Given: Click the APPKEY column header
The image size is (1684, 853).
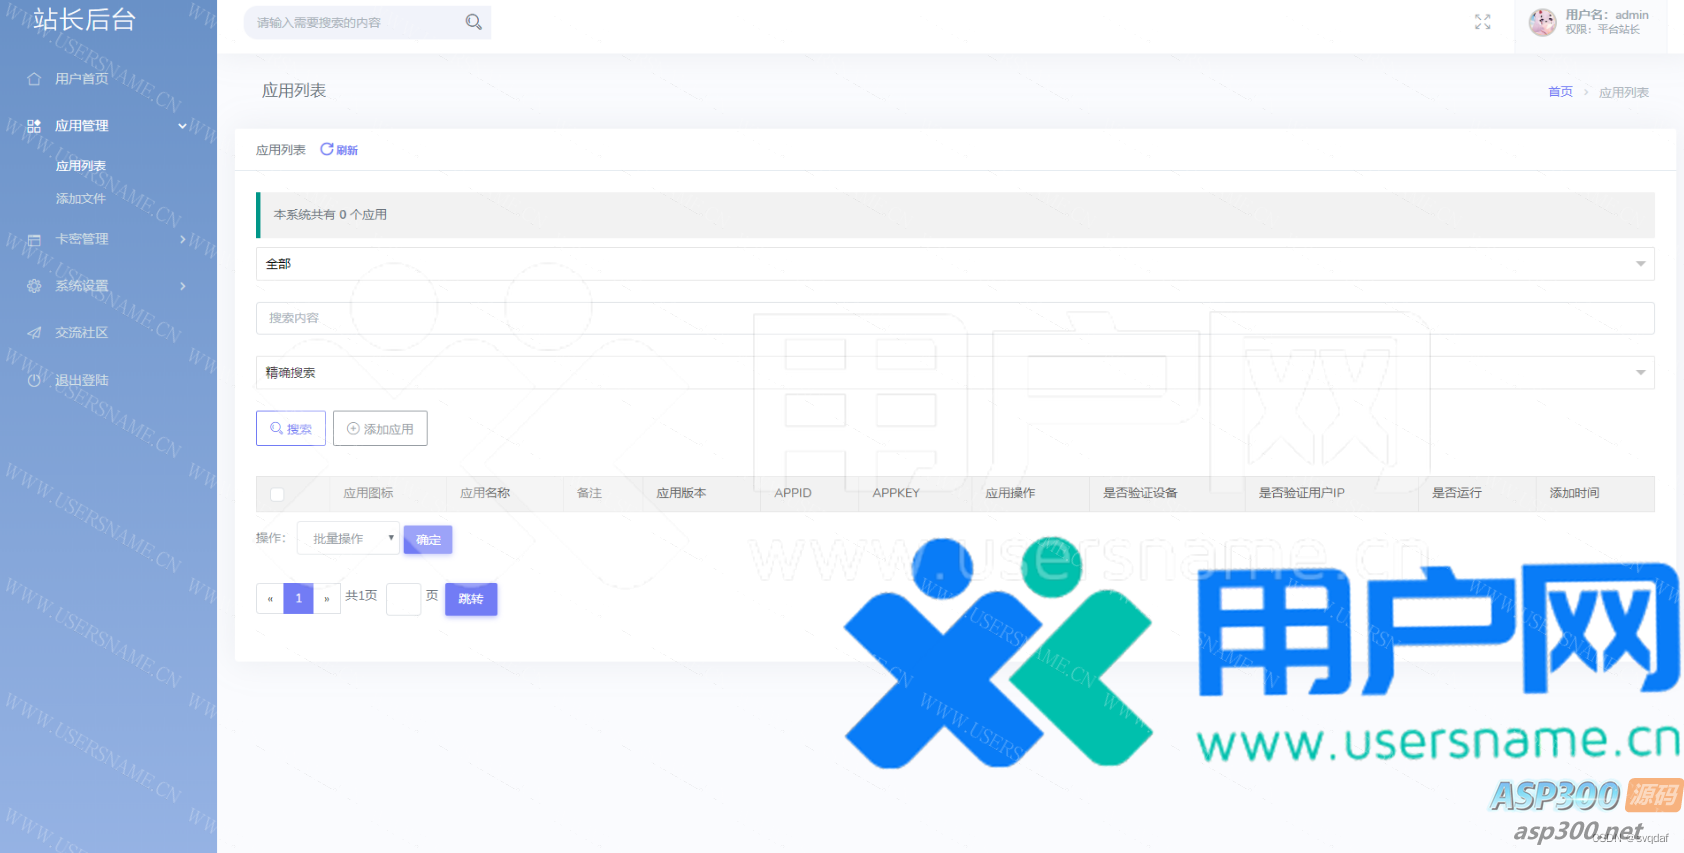Looking at the screenshot, I should [x=896, y=493].
